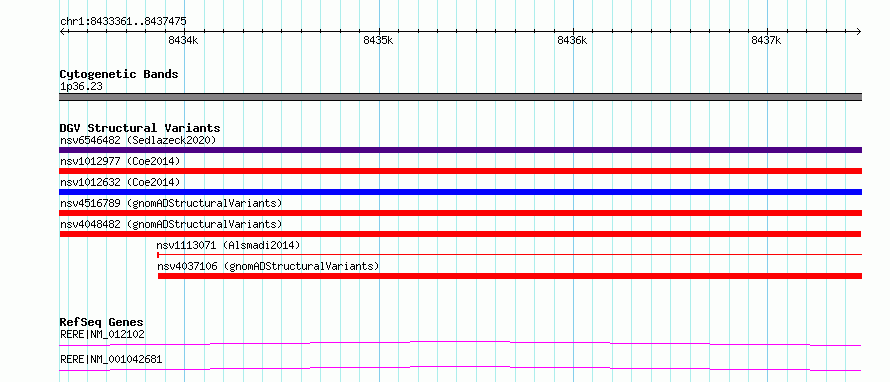Select the RefSeq Genes track title
This screenshot has width=890, height=382.
[101, 323]
